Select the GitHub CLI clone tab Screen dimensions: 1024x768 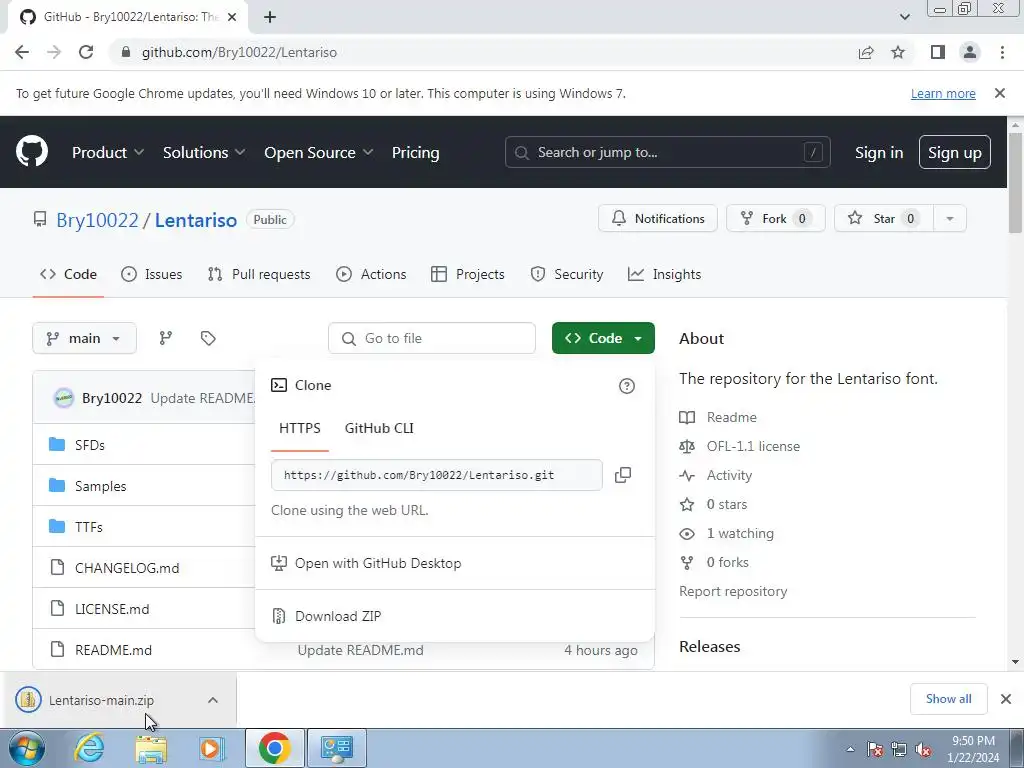pyautogui.click(x=379, y=428)
